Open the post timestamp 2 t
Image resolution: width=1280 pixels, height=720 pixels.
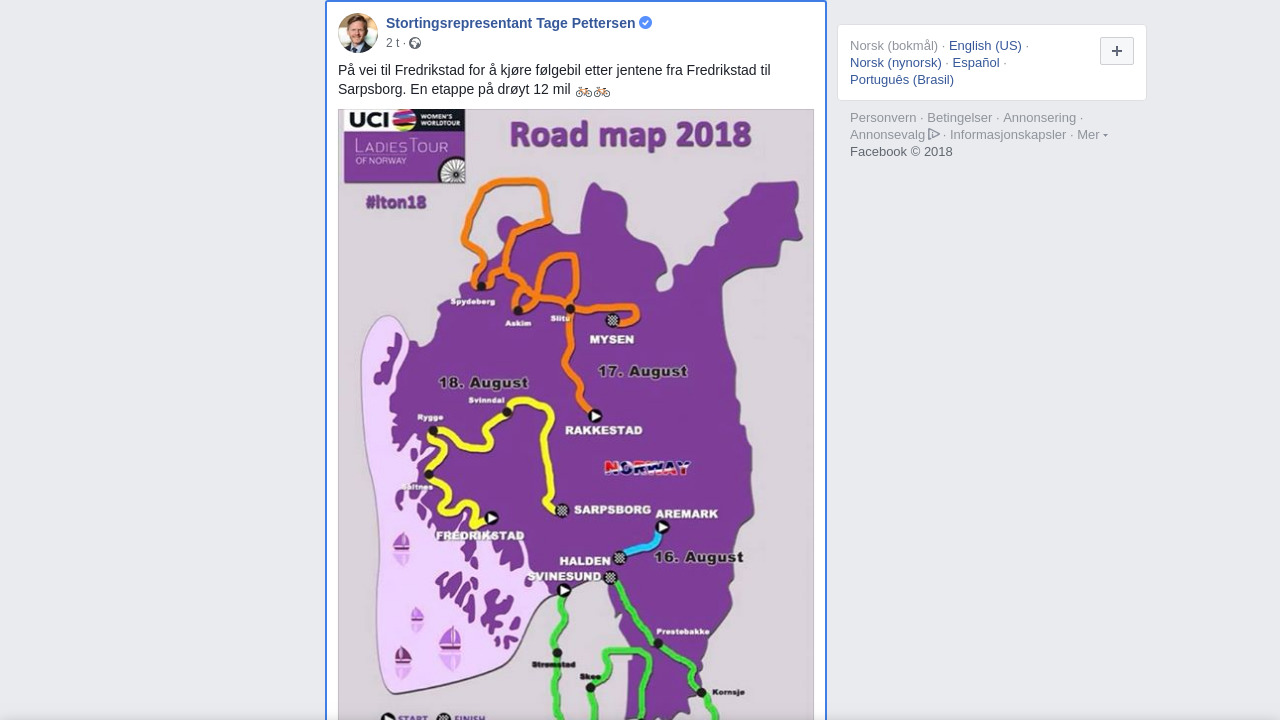coord(392,43)
